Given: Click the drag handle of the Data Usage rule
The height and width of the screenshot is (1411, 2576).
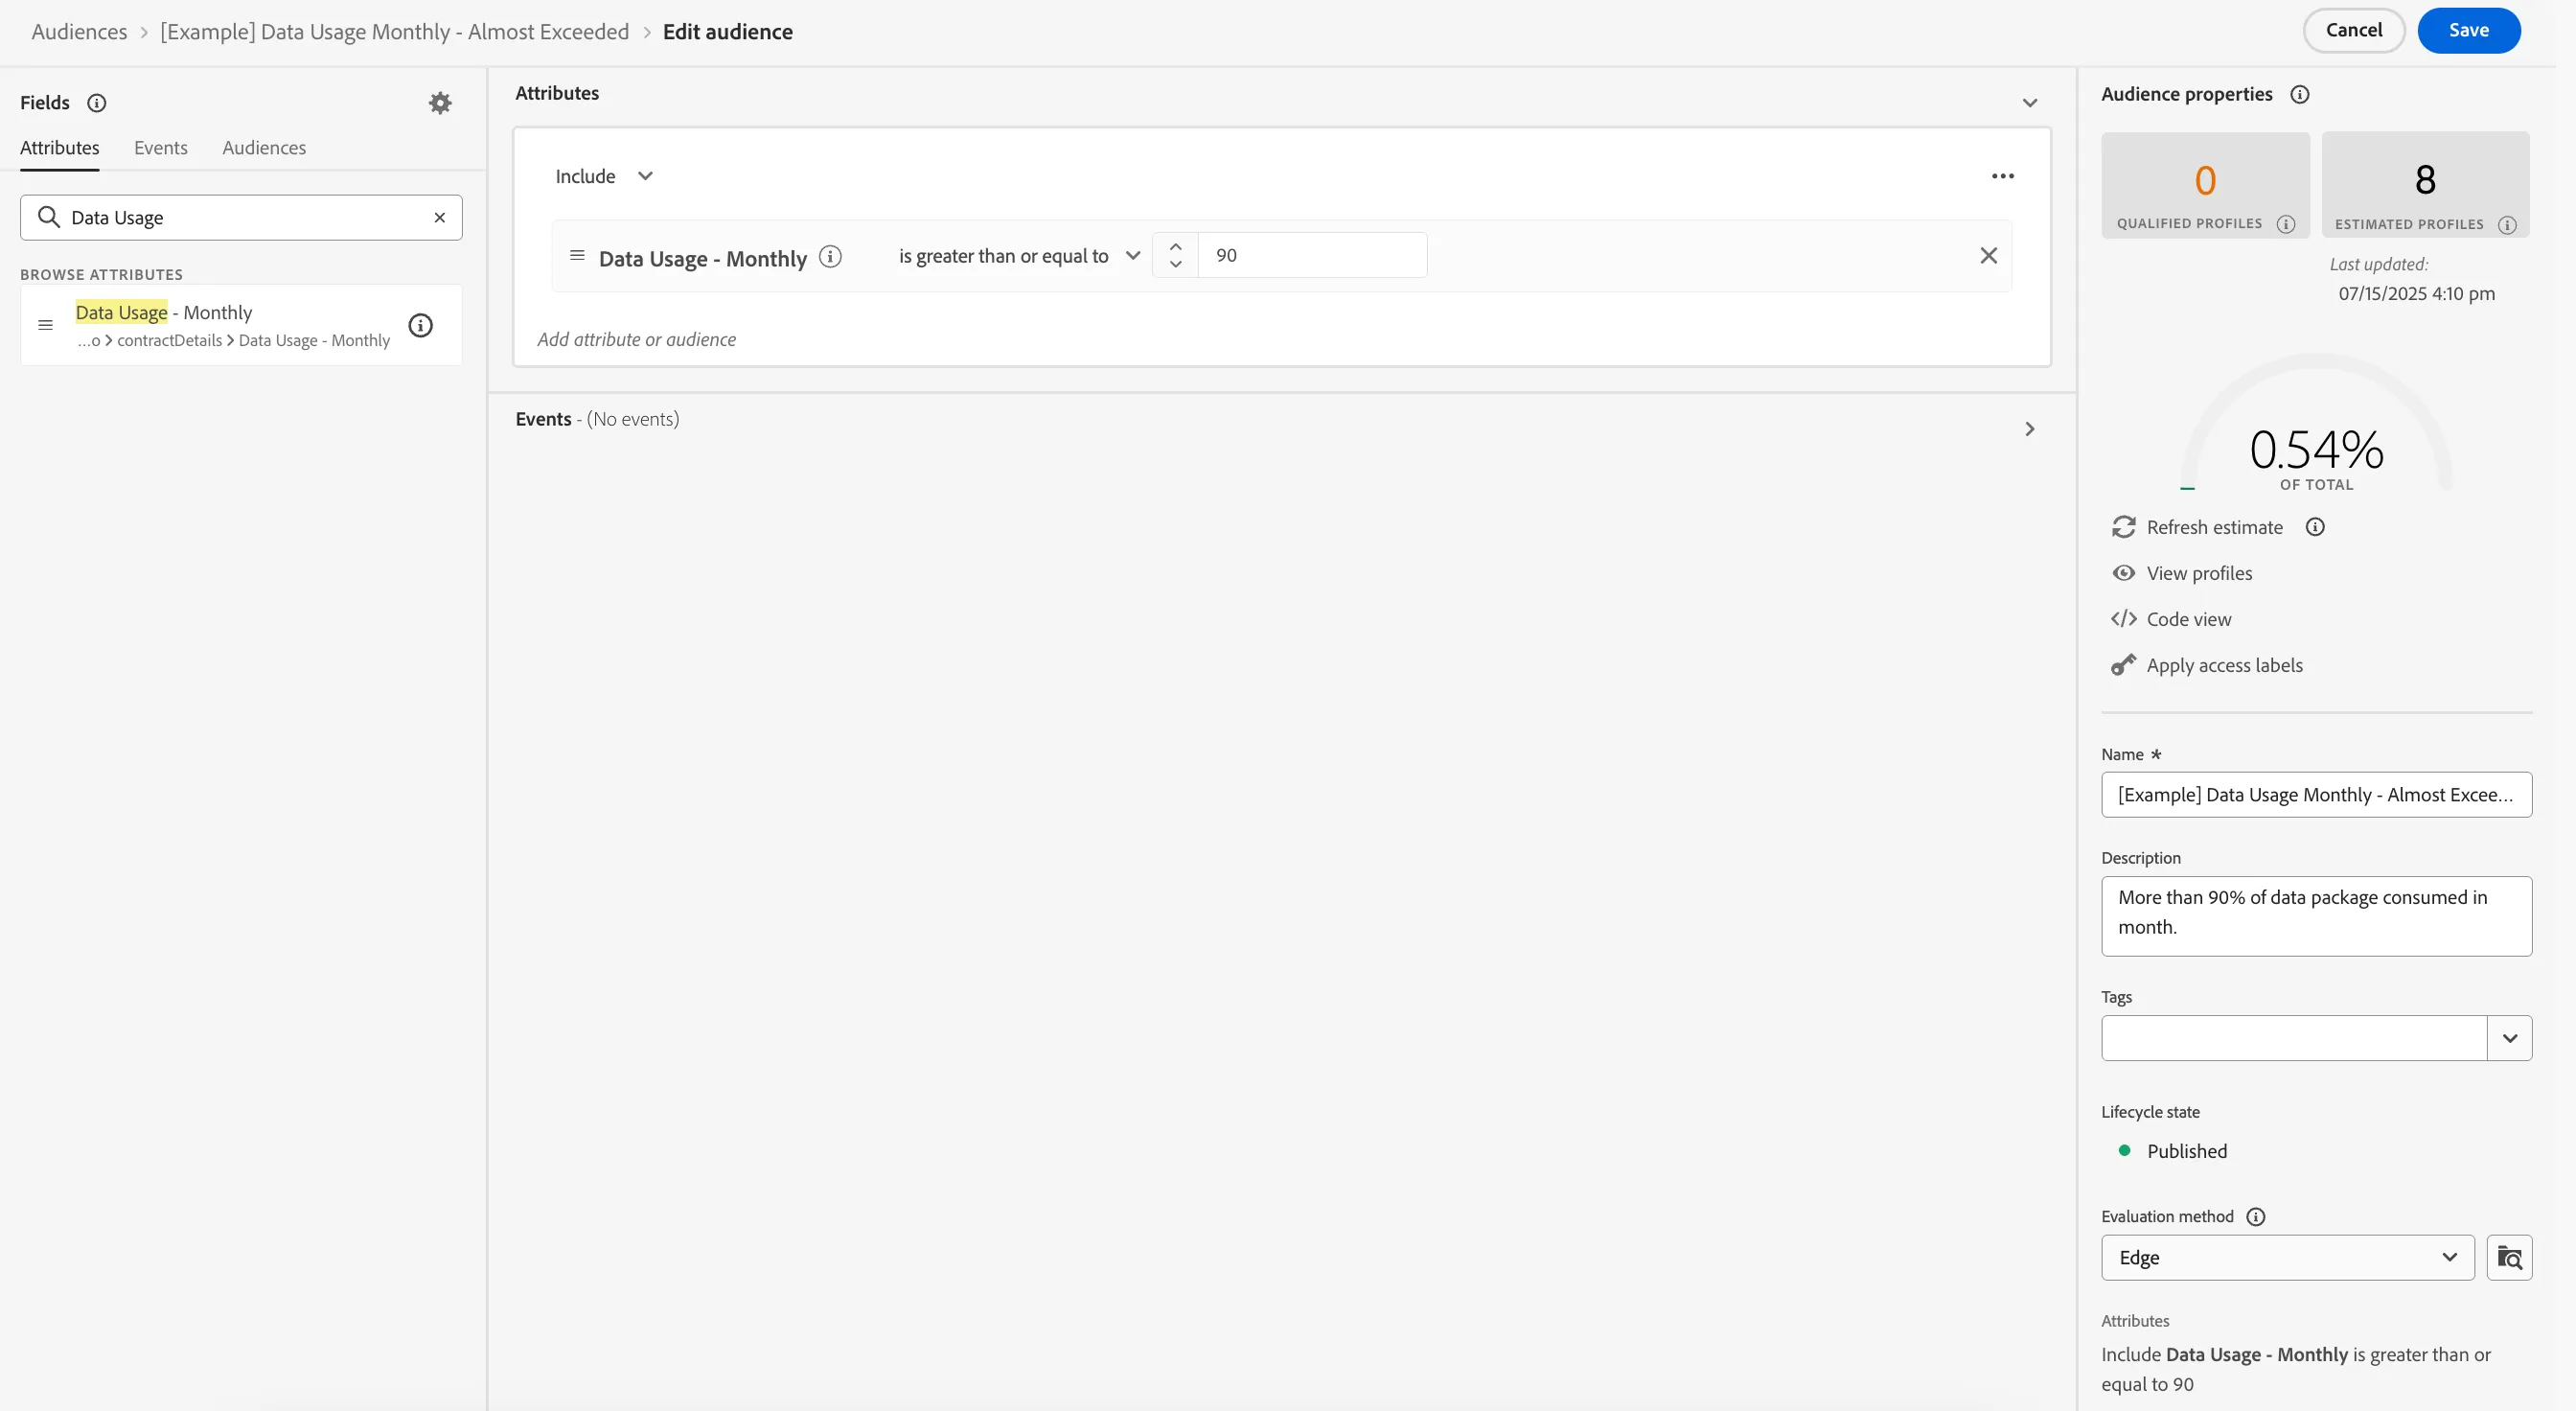Looking at the screenshot, I should [x=577, y=255].
